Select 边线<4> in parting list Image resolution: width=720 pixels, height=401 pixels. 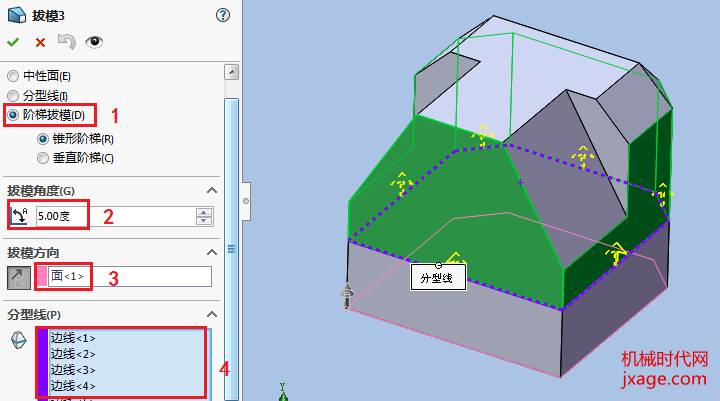click(x=73, y=386)
